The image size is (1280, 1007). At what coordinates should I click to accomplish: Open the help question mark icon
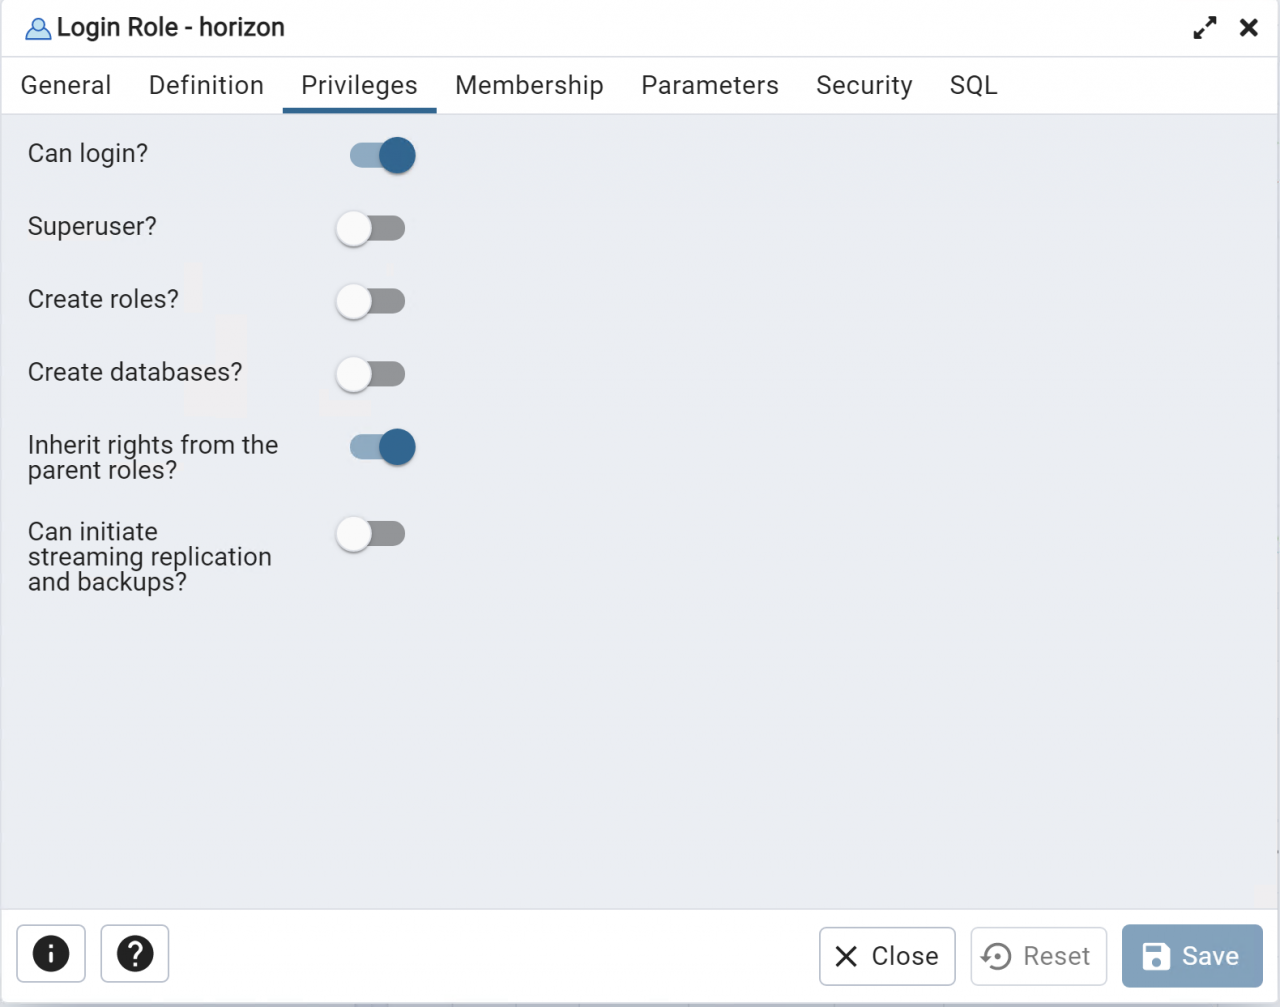point(135,954)
